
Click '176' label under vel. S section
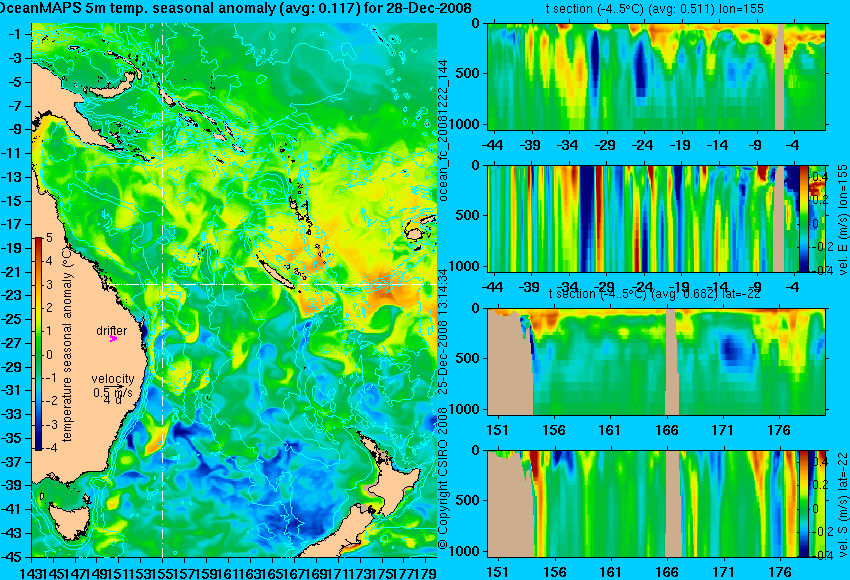tap(781, 572)
